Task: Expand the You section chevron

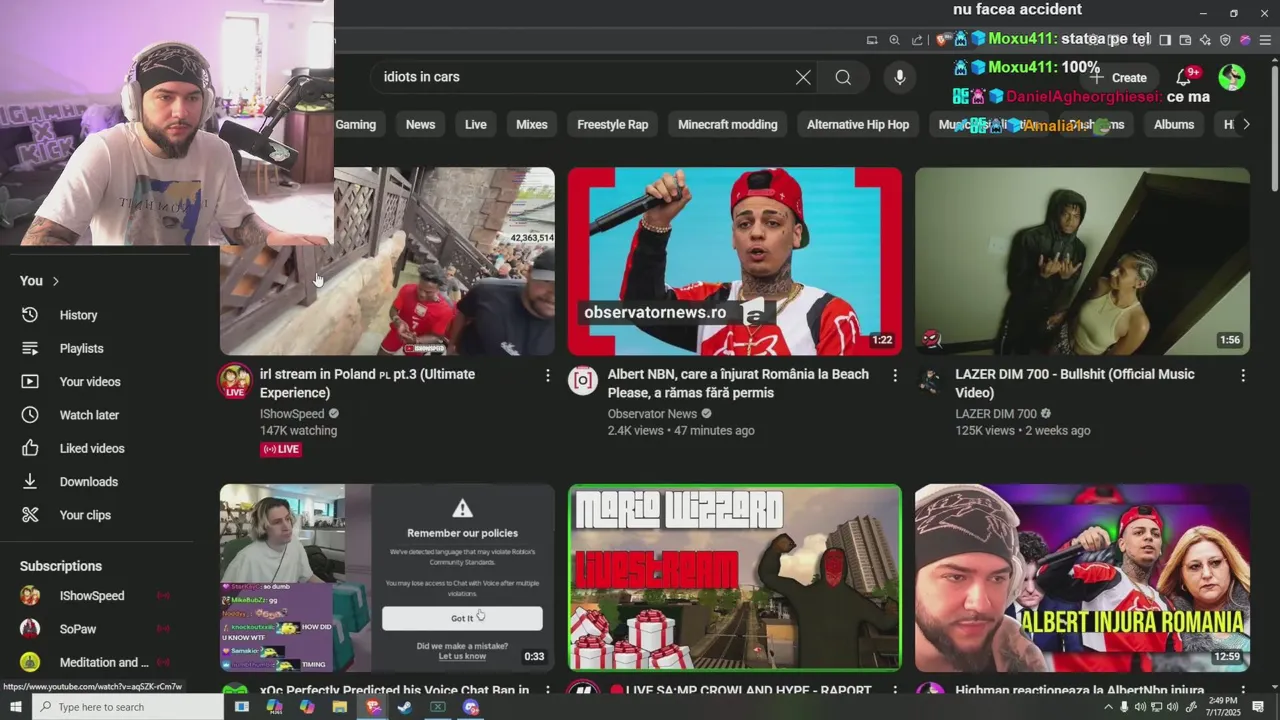Action: (56, 281)
